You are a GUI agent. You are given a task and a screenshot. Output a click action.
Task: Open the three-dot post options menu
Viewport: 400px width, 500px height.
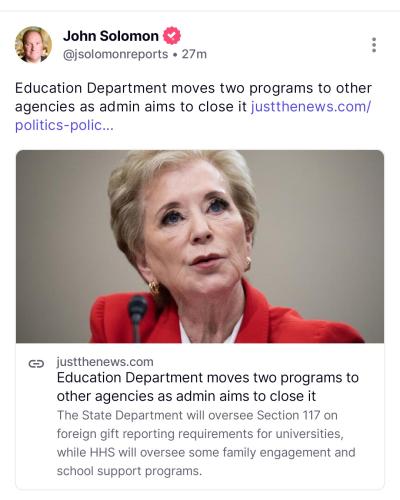pyautogui.click(x=374, y=45)
